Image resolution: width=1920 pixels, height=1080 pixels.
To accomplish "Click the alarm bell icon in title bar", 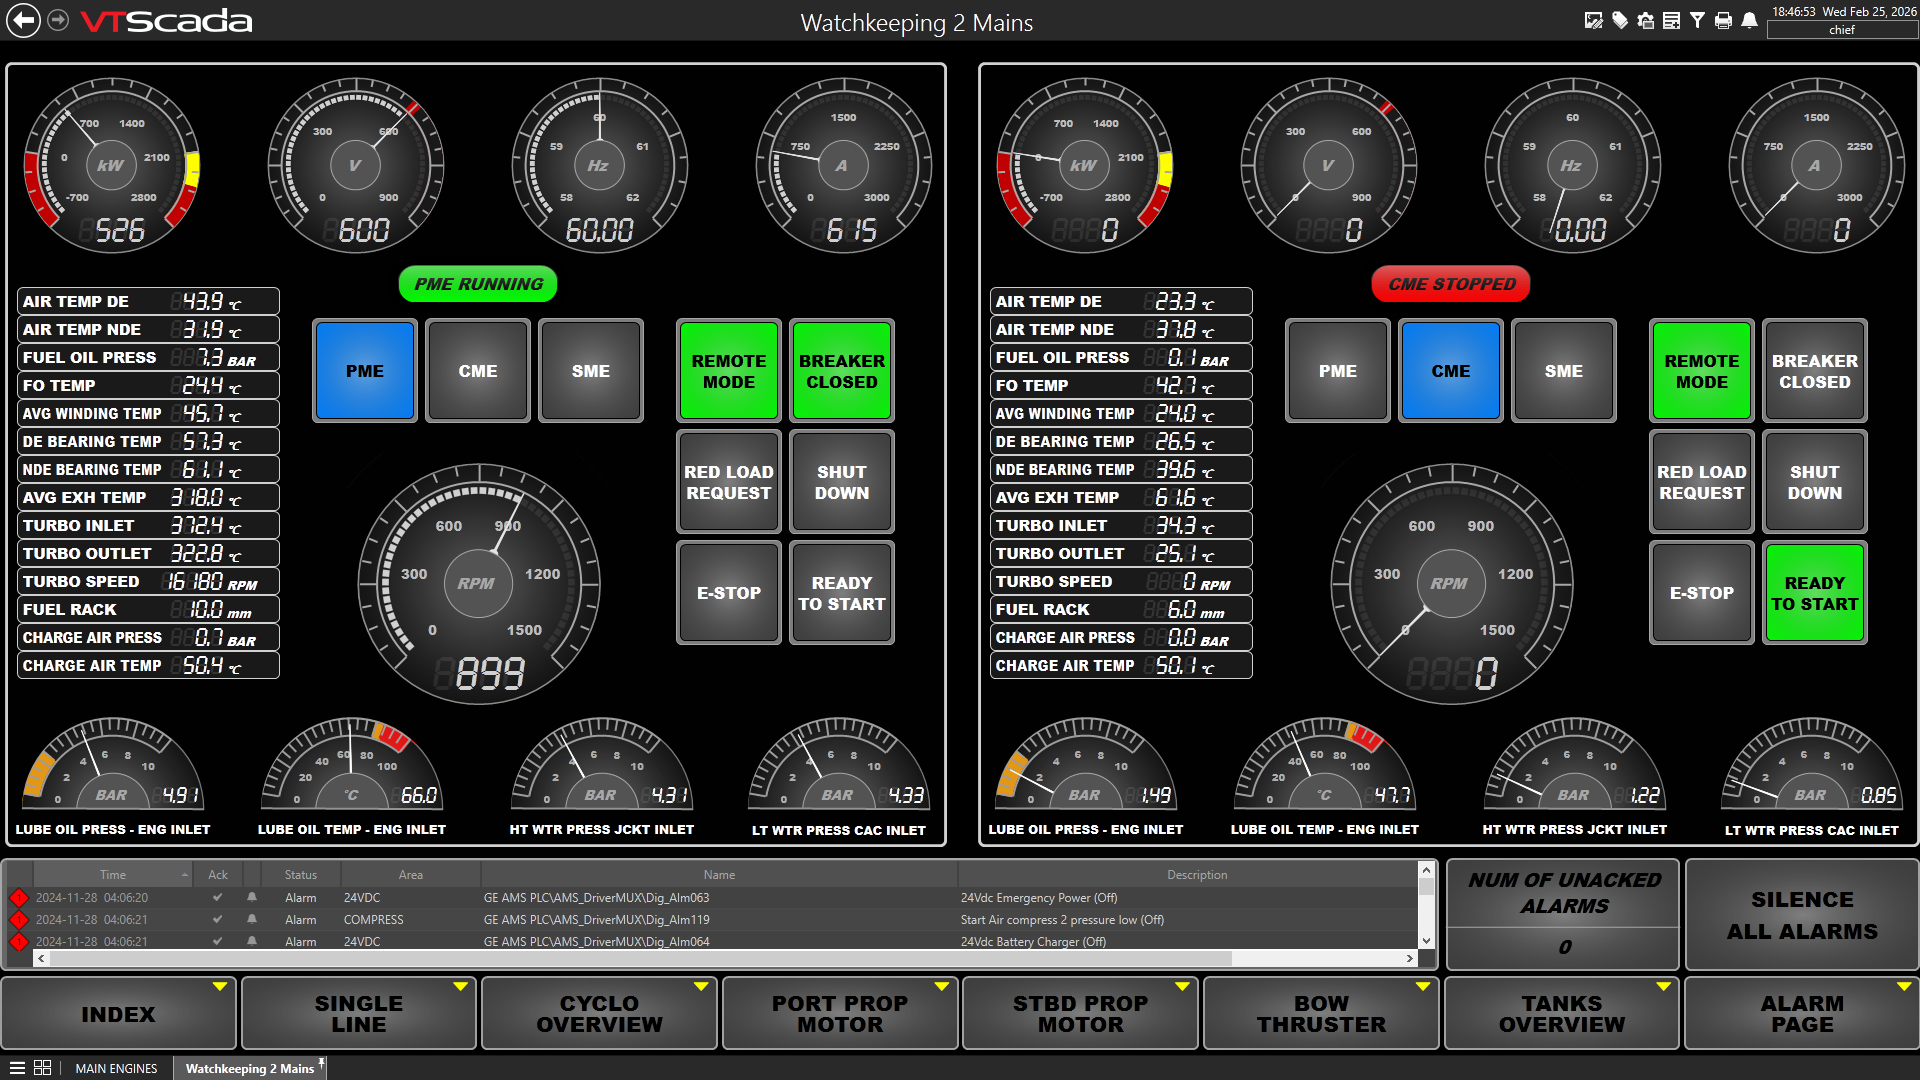I will pyautogui.click(x=1749, y=20).
